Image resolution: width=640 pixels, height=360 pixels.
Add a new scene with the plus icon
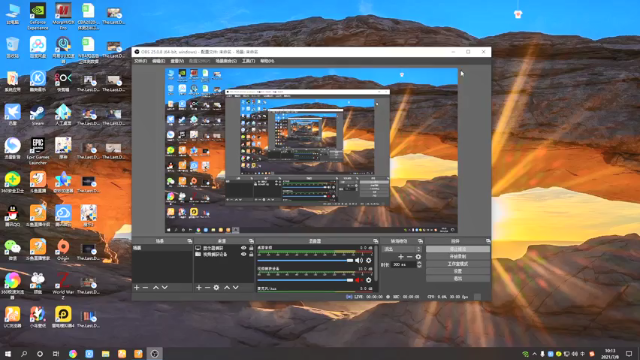coord(137,287)
